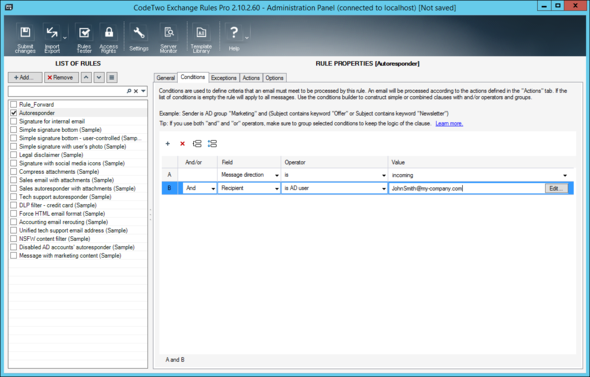This screenshot has height=377, width=590.
Task: Enable DLP filter - credit card checkbox
Action: (x=14, y=205)
